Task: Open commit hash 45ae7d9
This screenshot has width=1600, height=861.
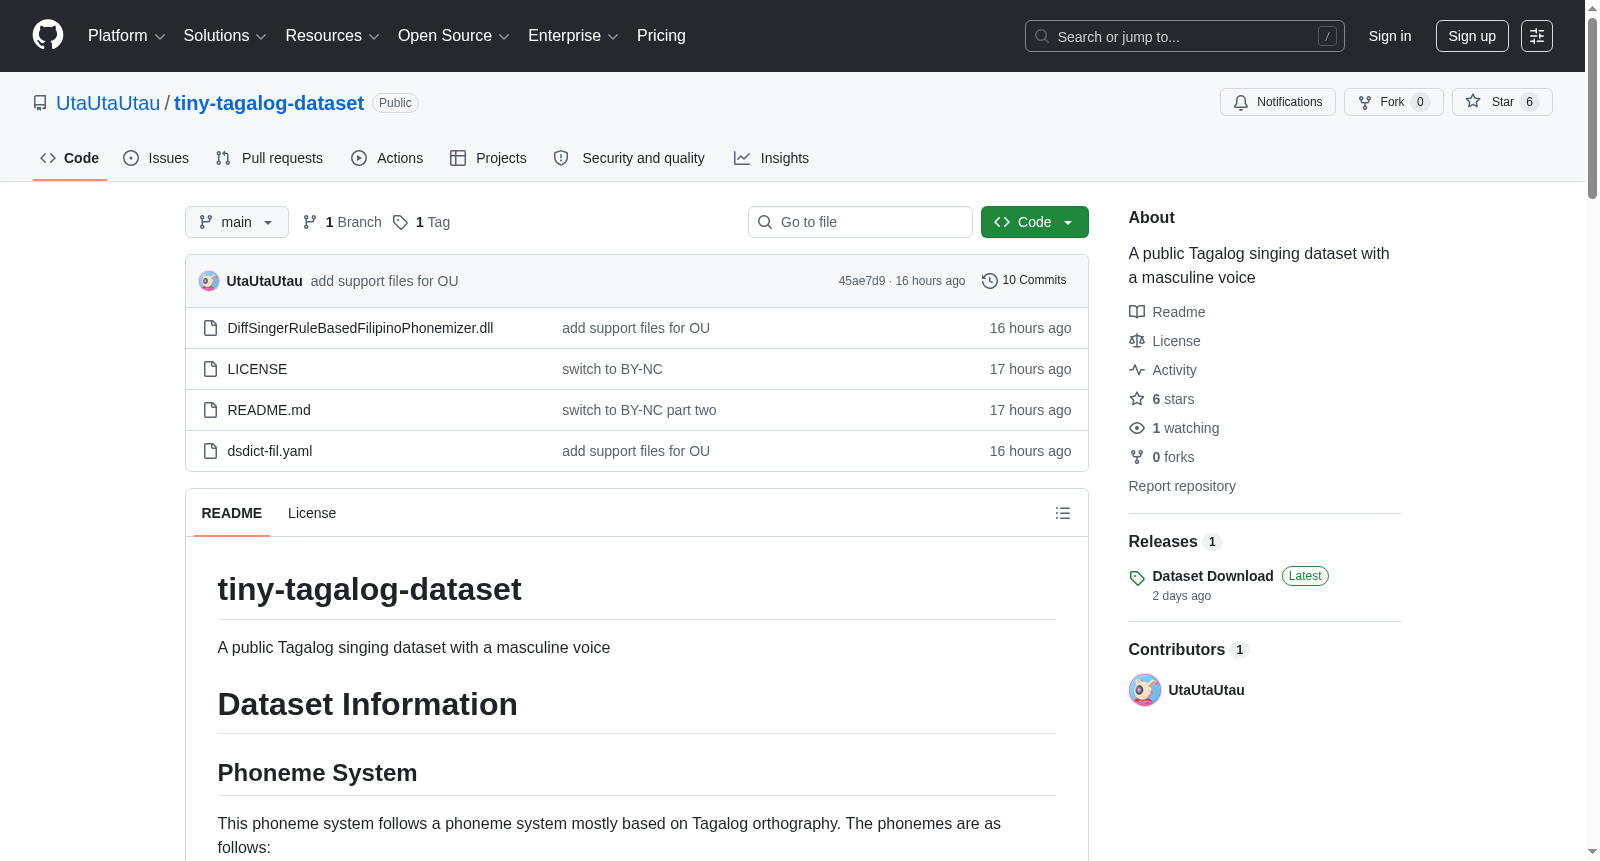Action: (x=862, y=281)
